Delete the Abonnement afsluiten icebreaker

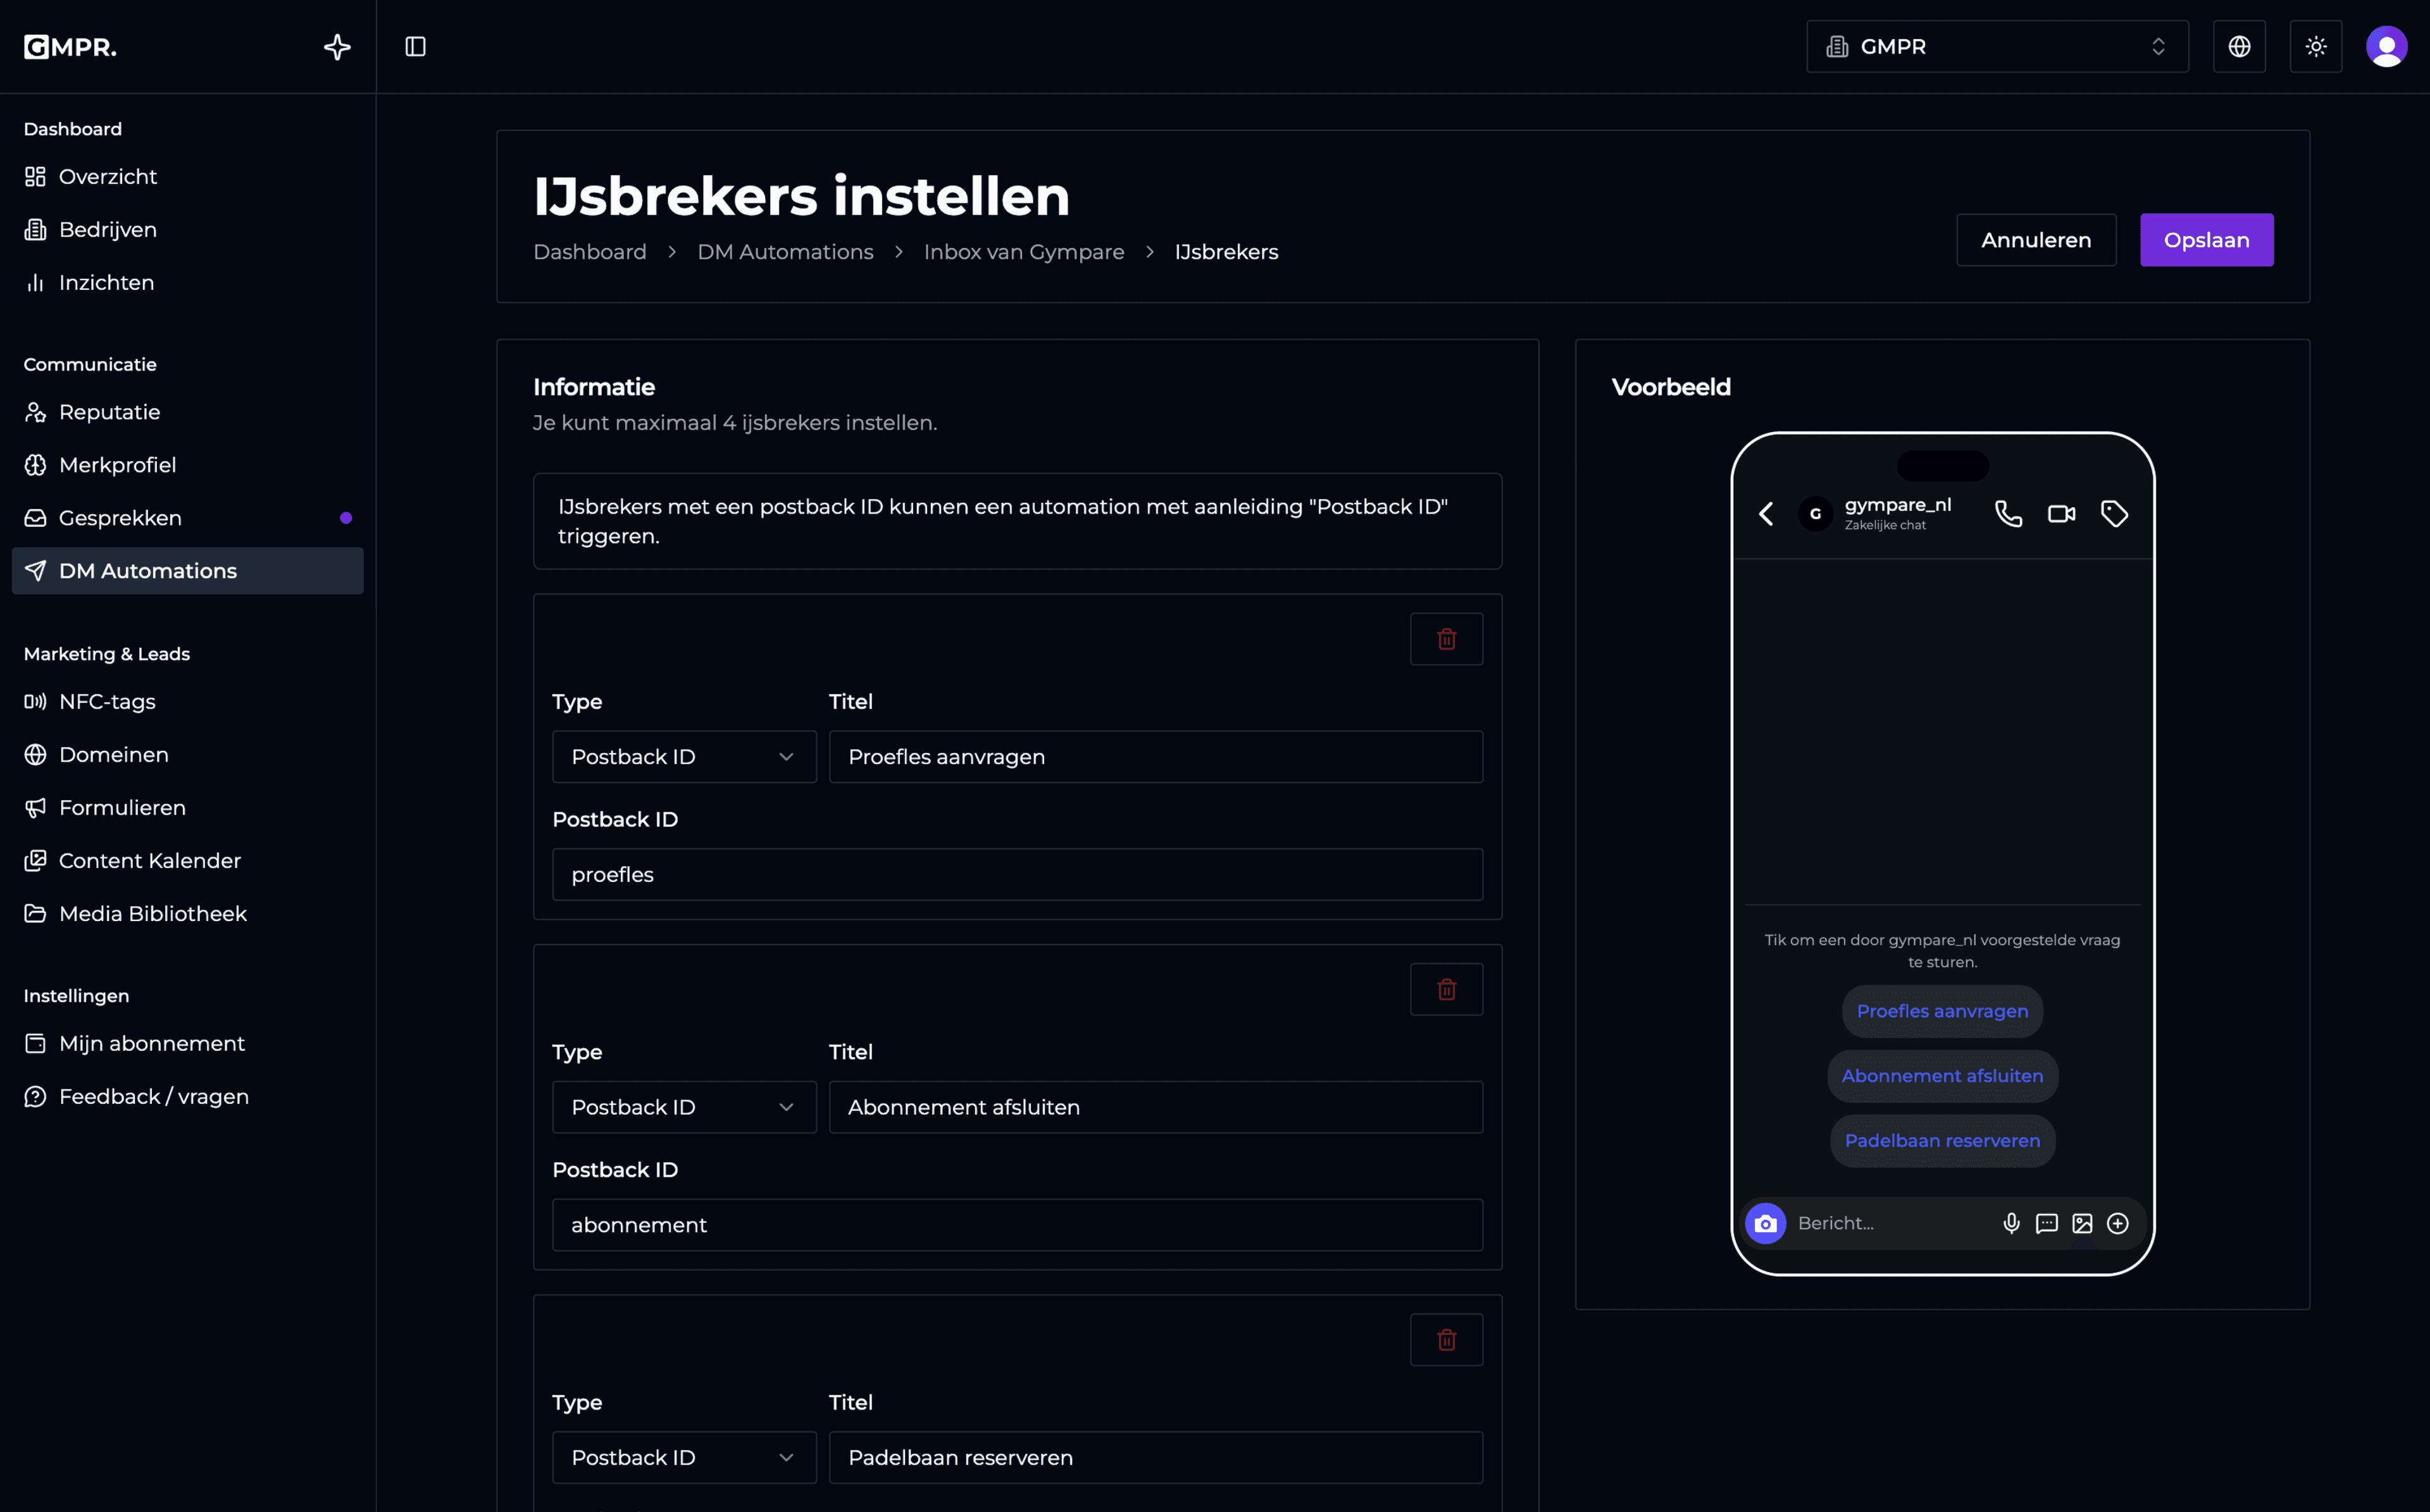pos(1446,990)
